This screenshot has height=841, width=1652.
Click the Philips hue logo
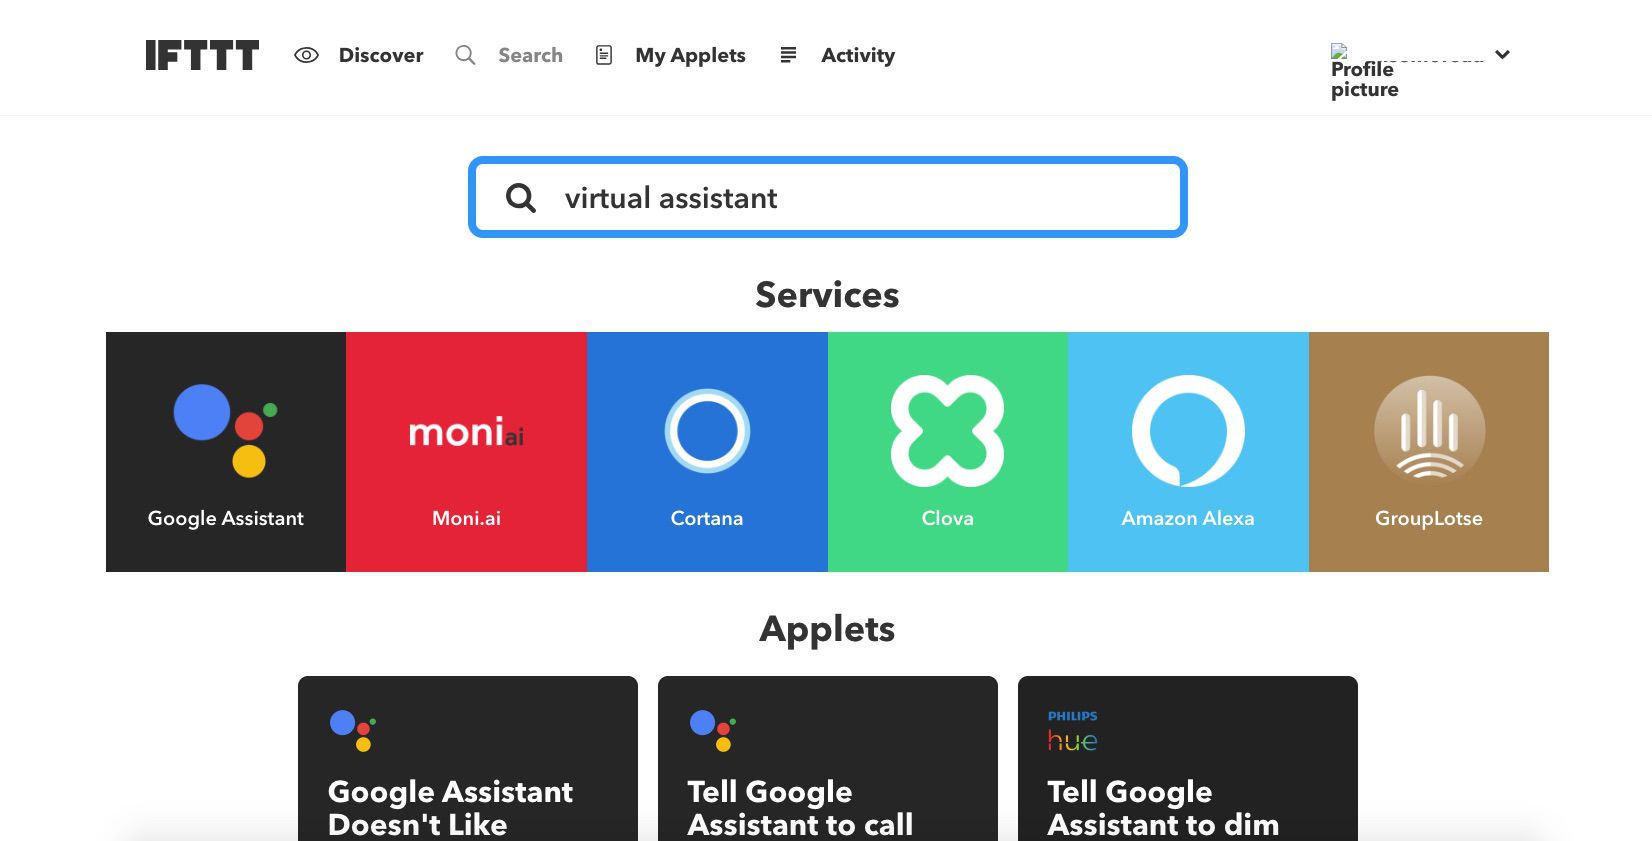coord(1072,731)
